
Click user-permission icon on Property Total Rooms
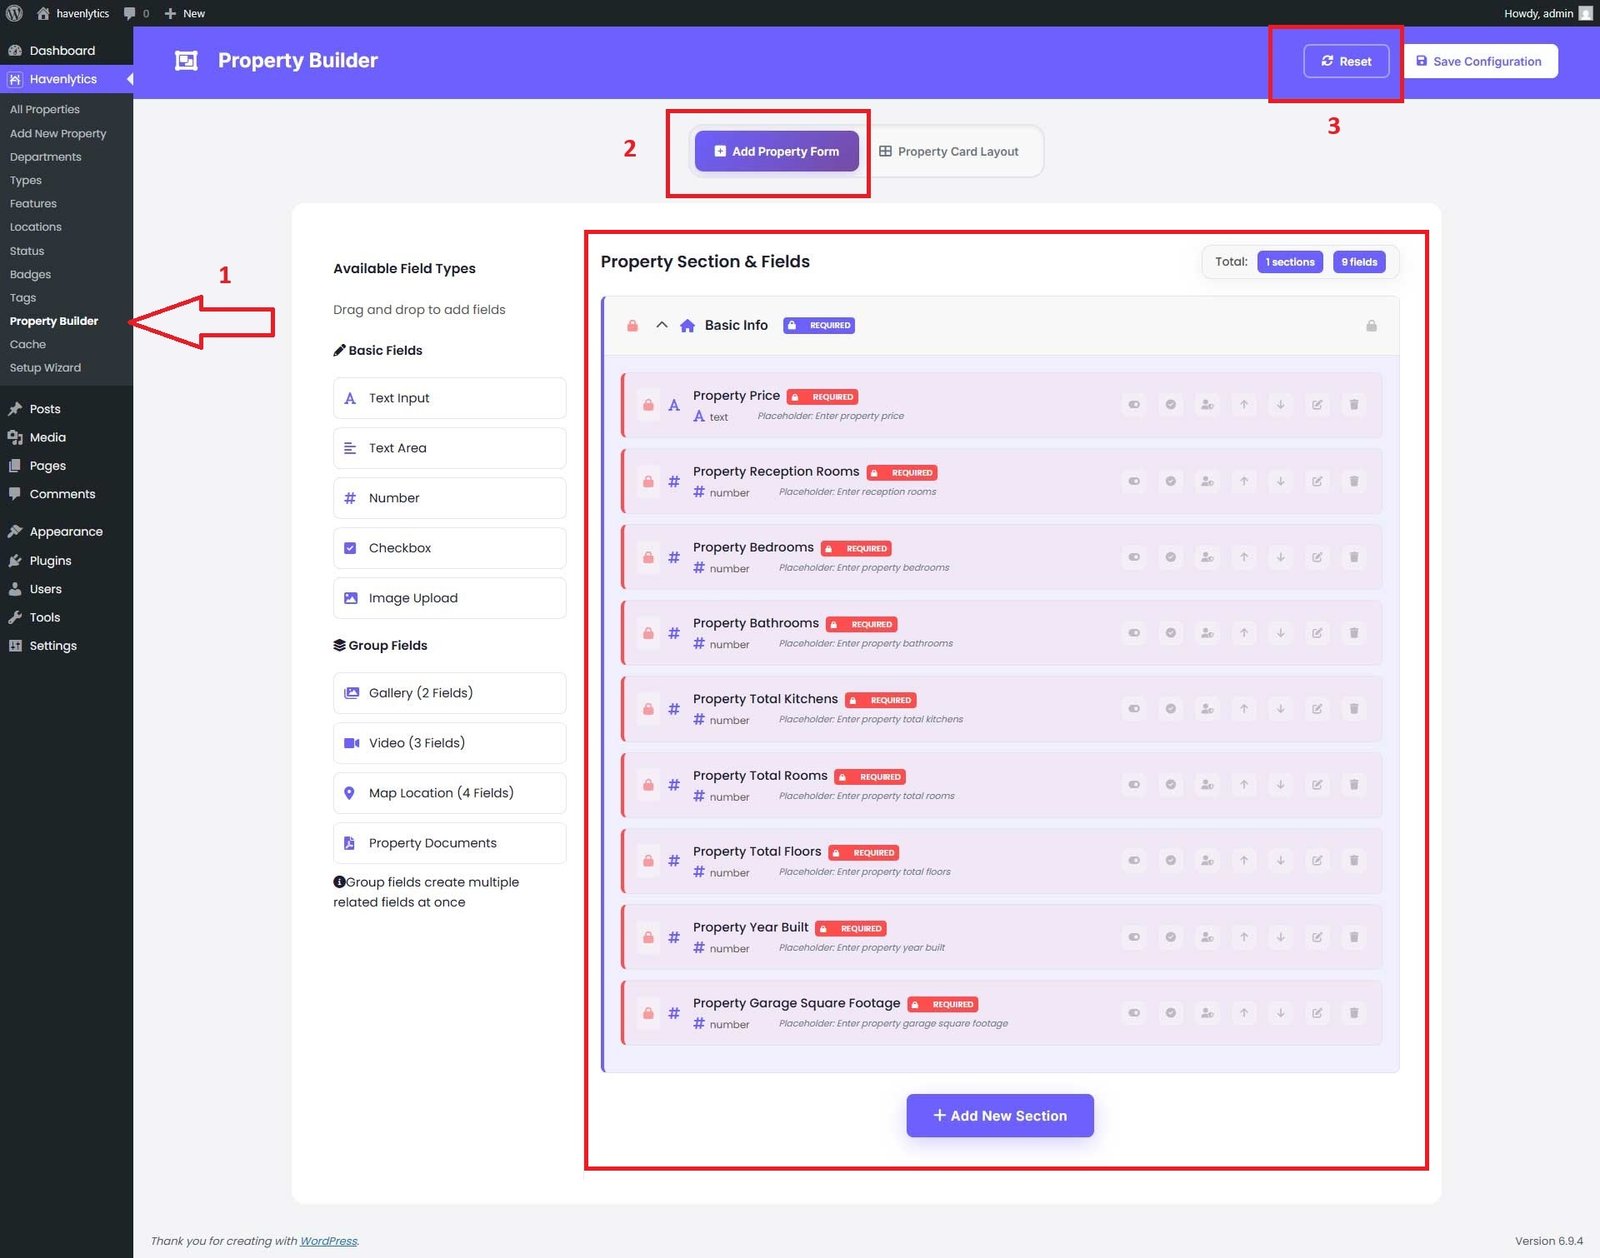coord(1207,785)
